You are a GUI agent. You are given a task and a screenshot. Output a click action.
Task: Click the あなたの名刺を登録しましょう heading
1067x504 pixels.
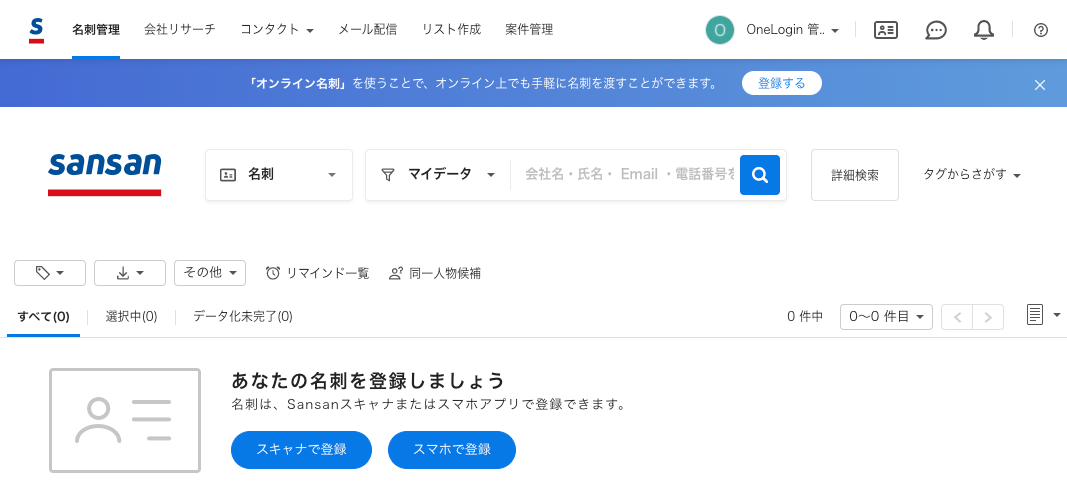click(368, 380)
